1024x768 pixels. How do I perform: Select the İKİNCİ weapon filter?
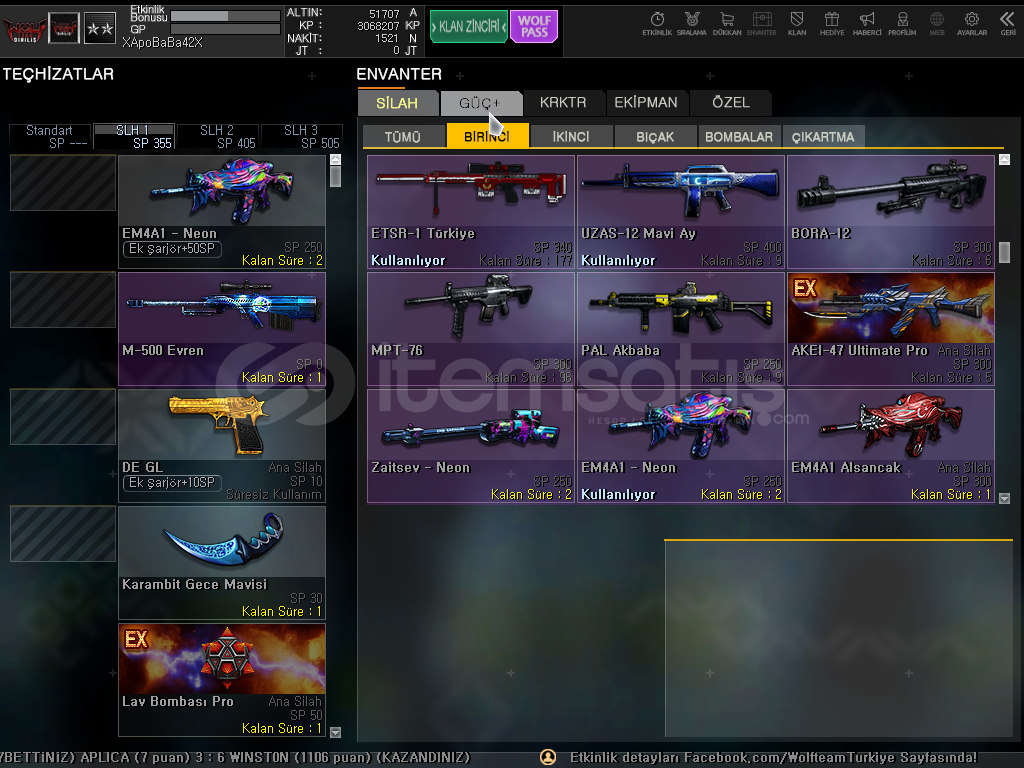point(571,136)
